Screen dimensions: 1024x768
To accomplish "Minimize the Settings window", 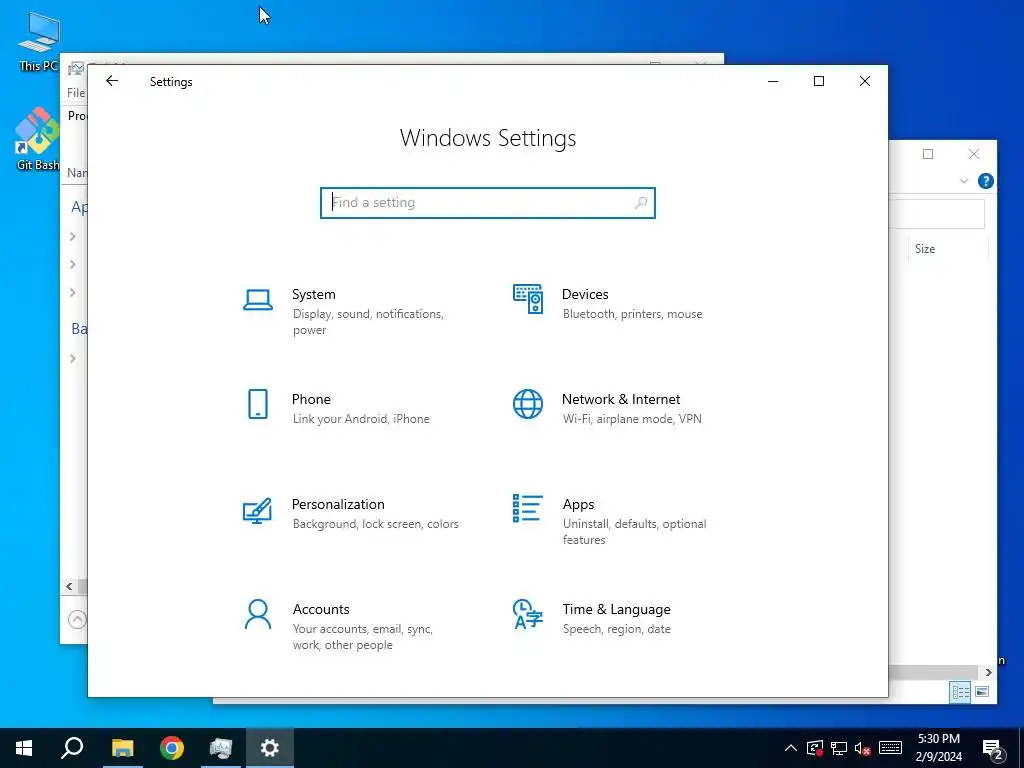I will 773,81.
